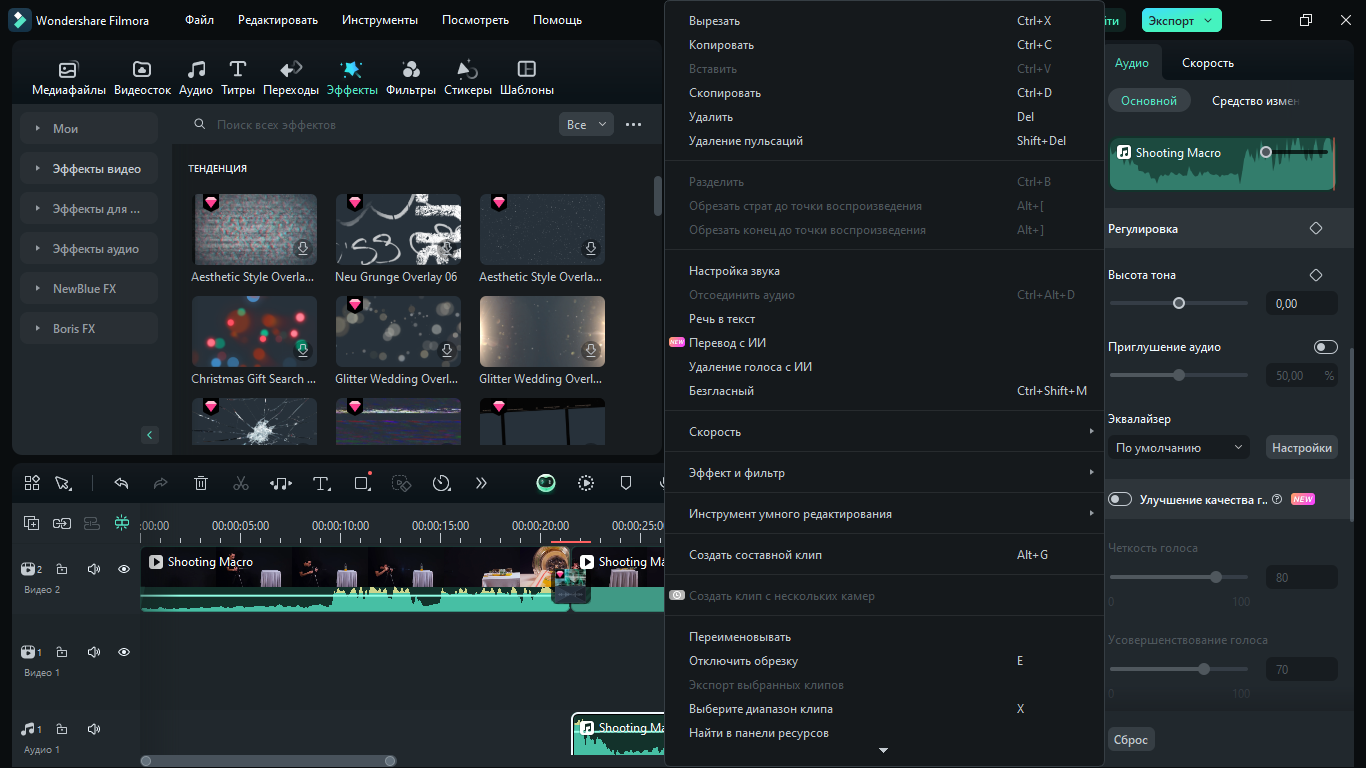Open the Шаблоны templates panel
The height and width of the screenshot is (768, 1366).
526,78
